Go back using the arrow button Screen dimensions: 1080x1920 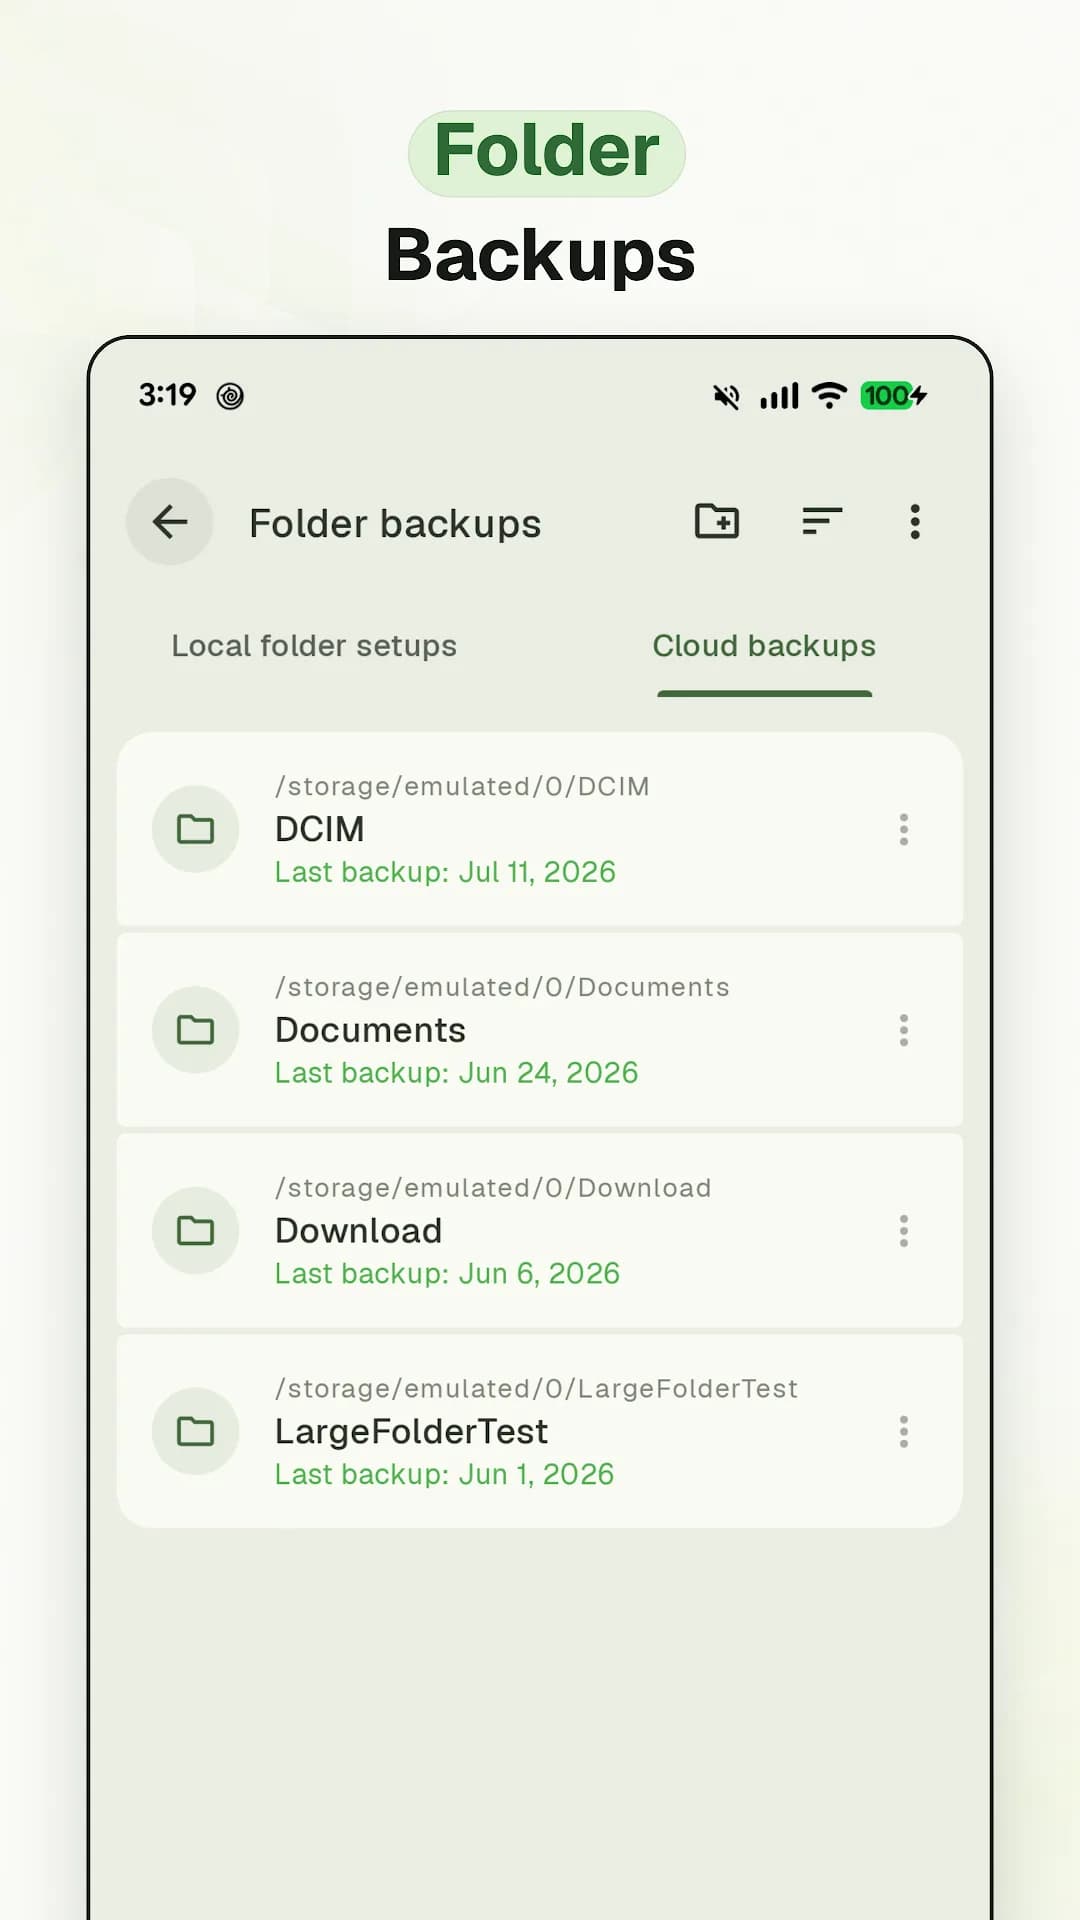(x=170, y=522)
